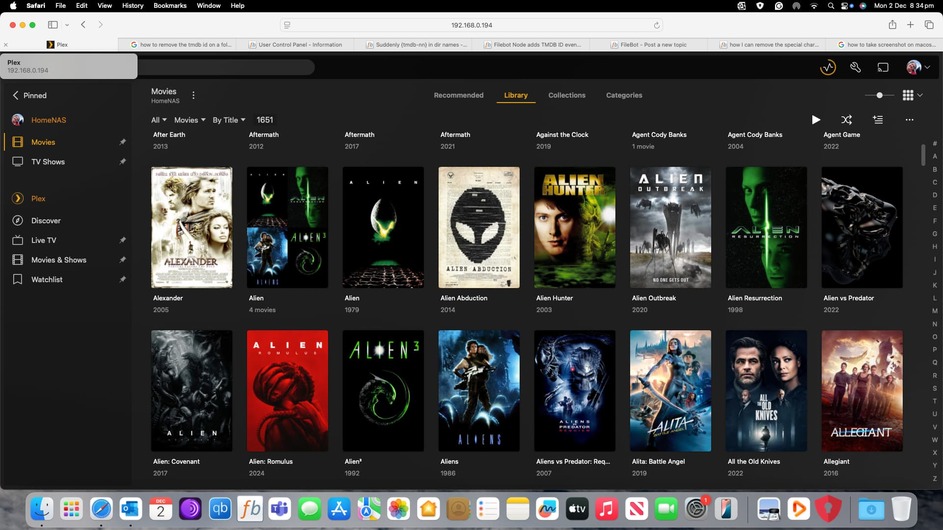Click Safari share icon
The width and height of the screenshot is (943, 530).
892,25
